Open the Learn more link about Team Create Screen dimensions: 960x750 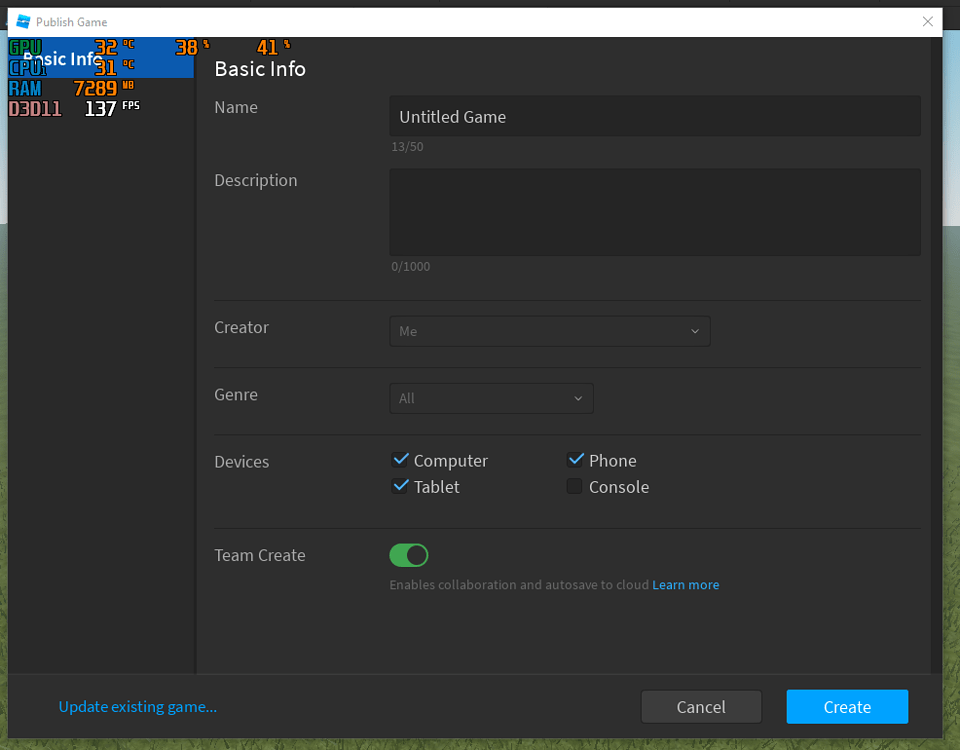(x=685, y=584)
